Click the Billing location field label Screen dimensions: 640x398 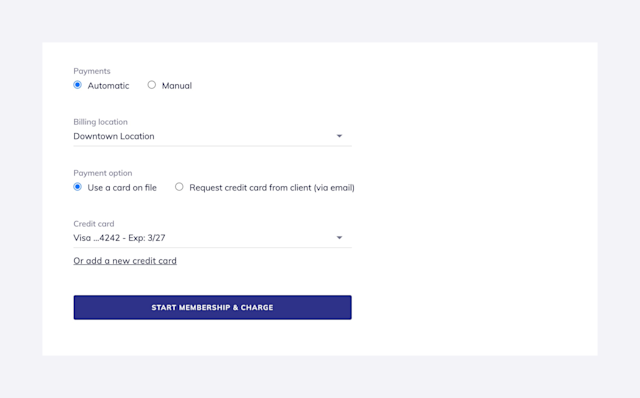(x=100, y=122)
